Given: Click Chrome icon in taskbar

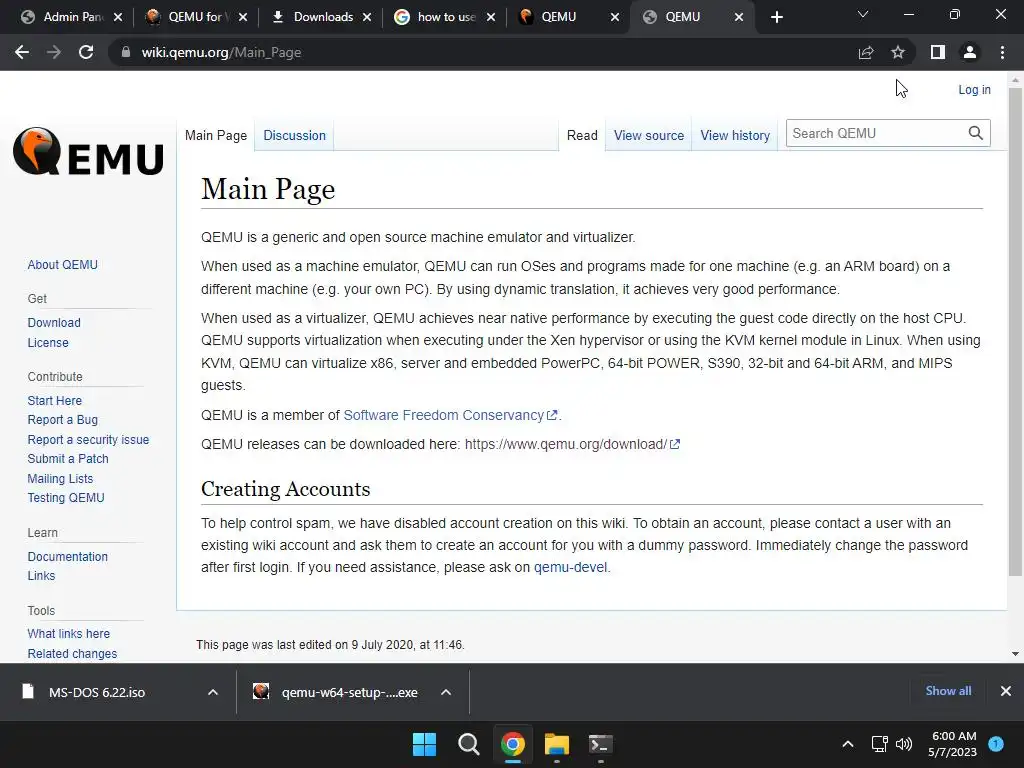Looking at the screenshot, I should click(x=513, y=744).
